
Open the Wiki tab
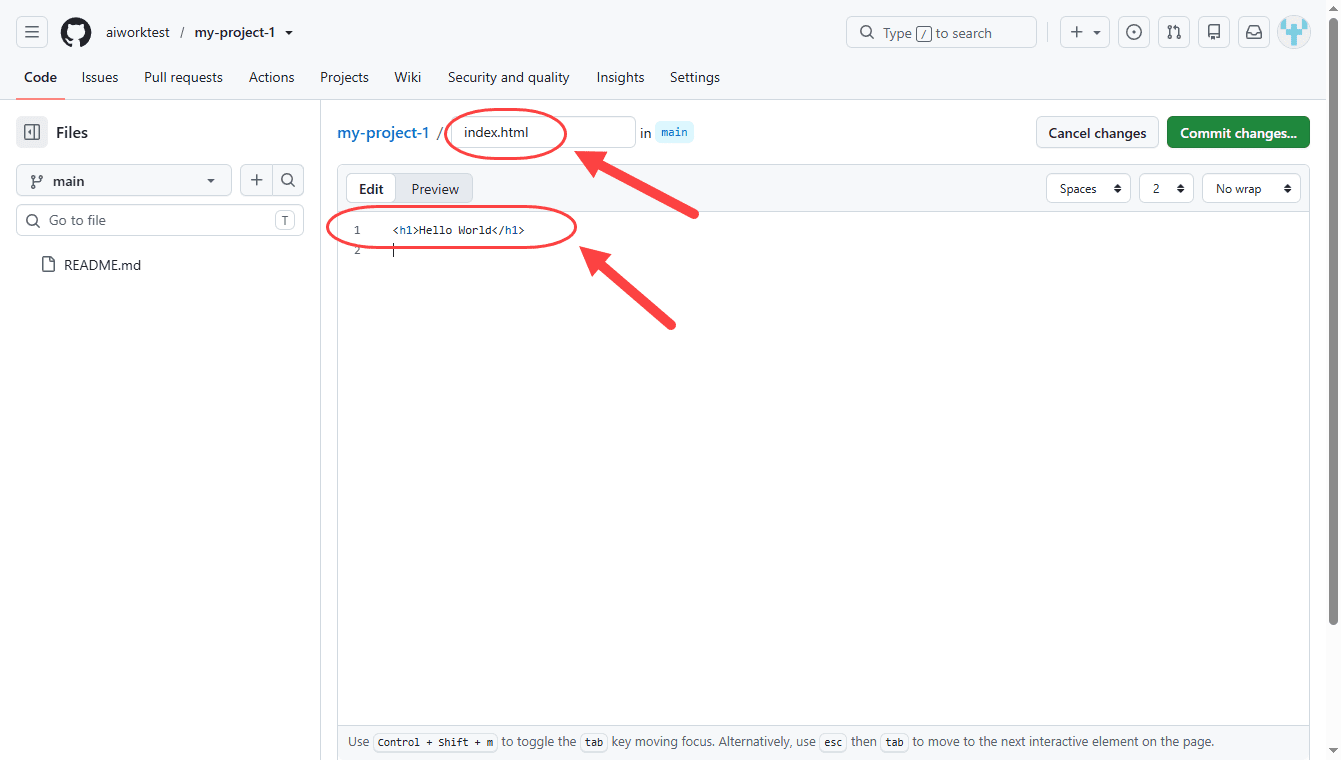point(408,77)
